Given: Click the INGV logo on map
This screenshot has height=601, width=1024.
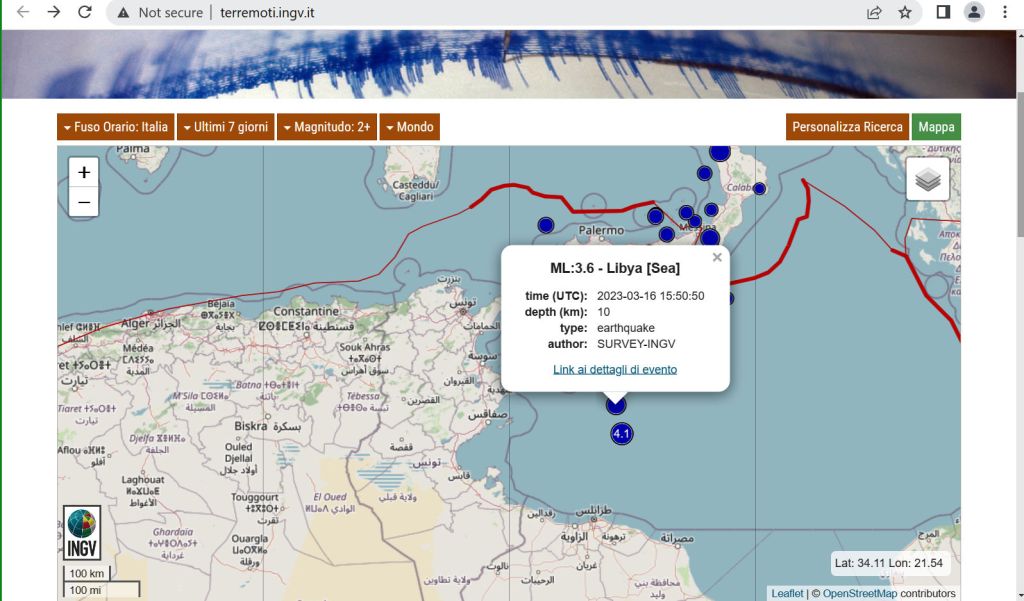Looking at the screenshot, I should click(82, 533).
